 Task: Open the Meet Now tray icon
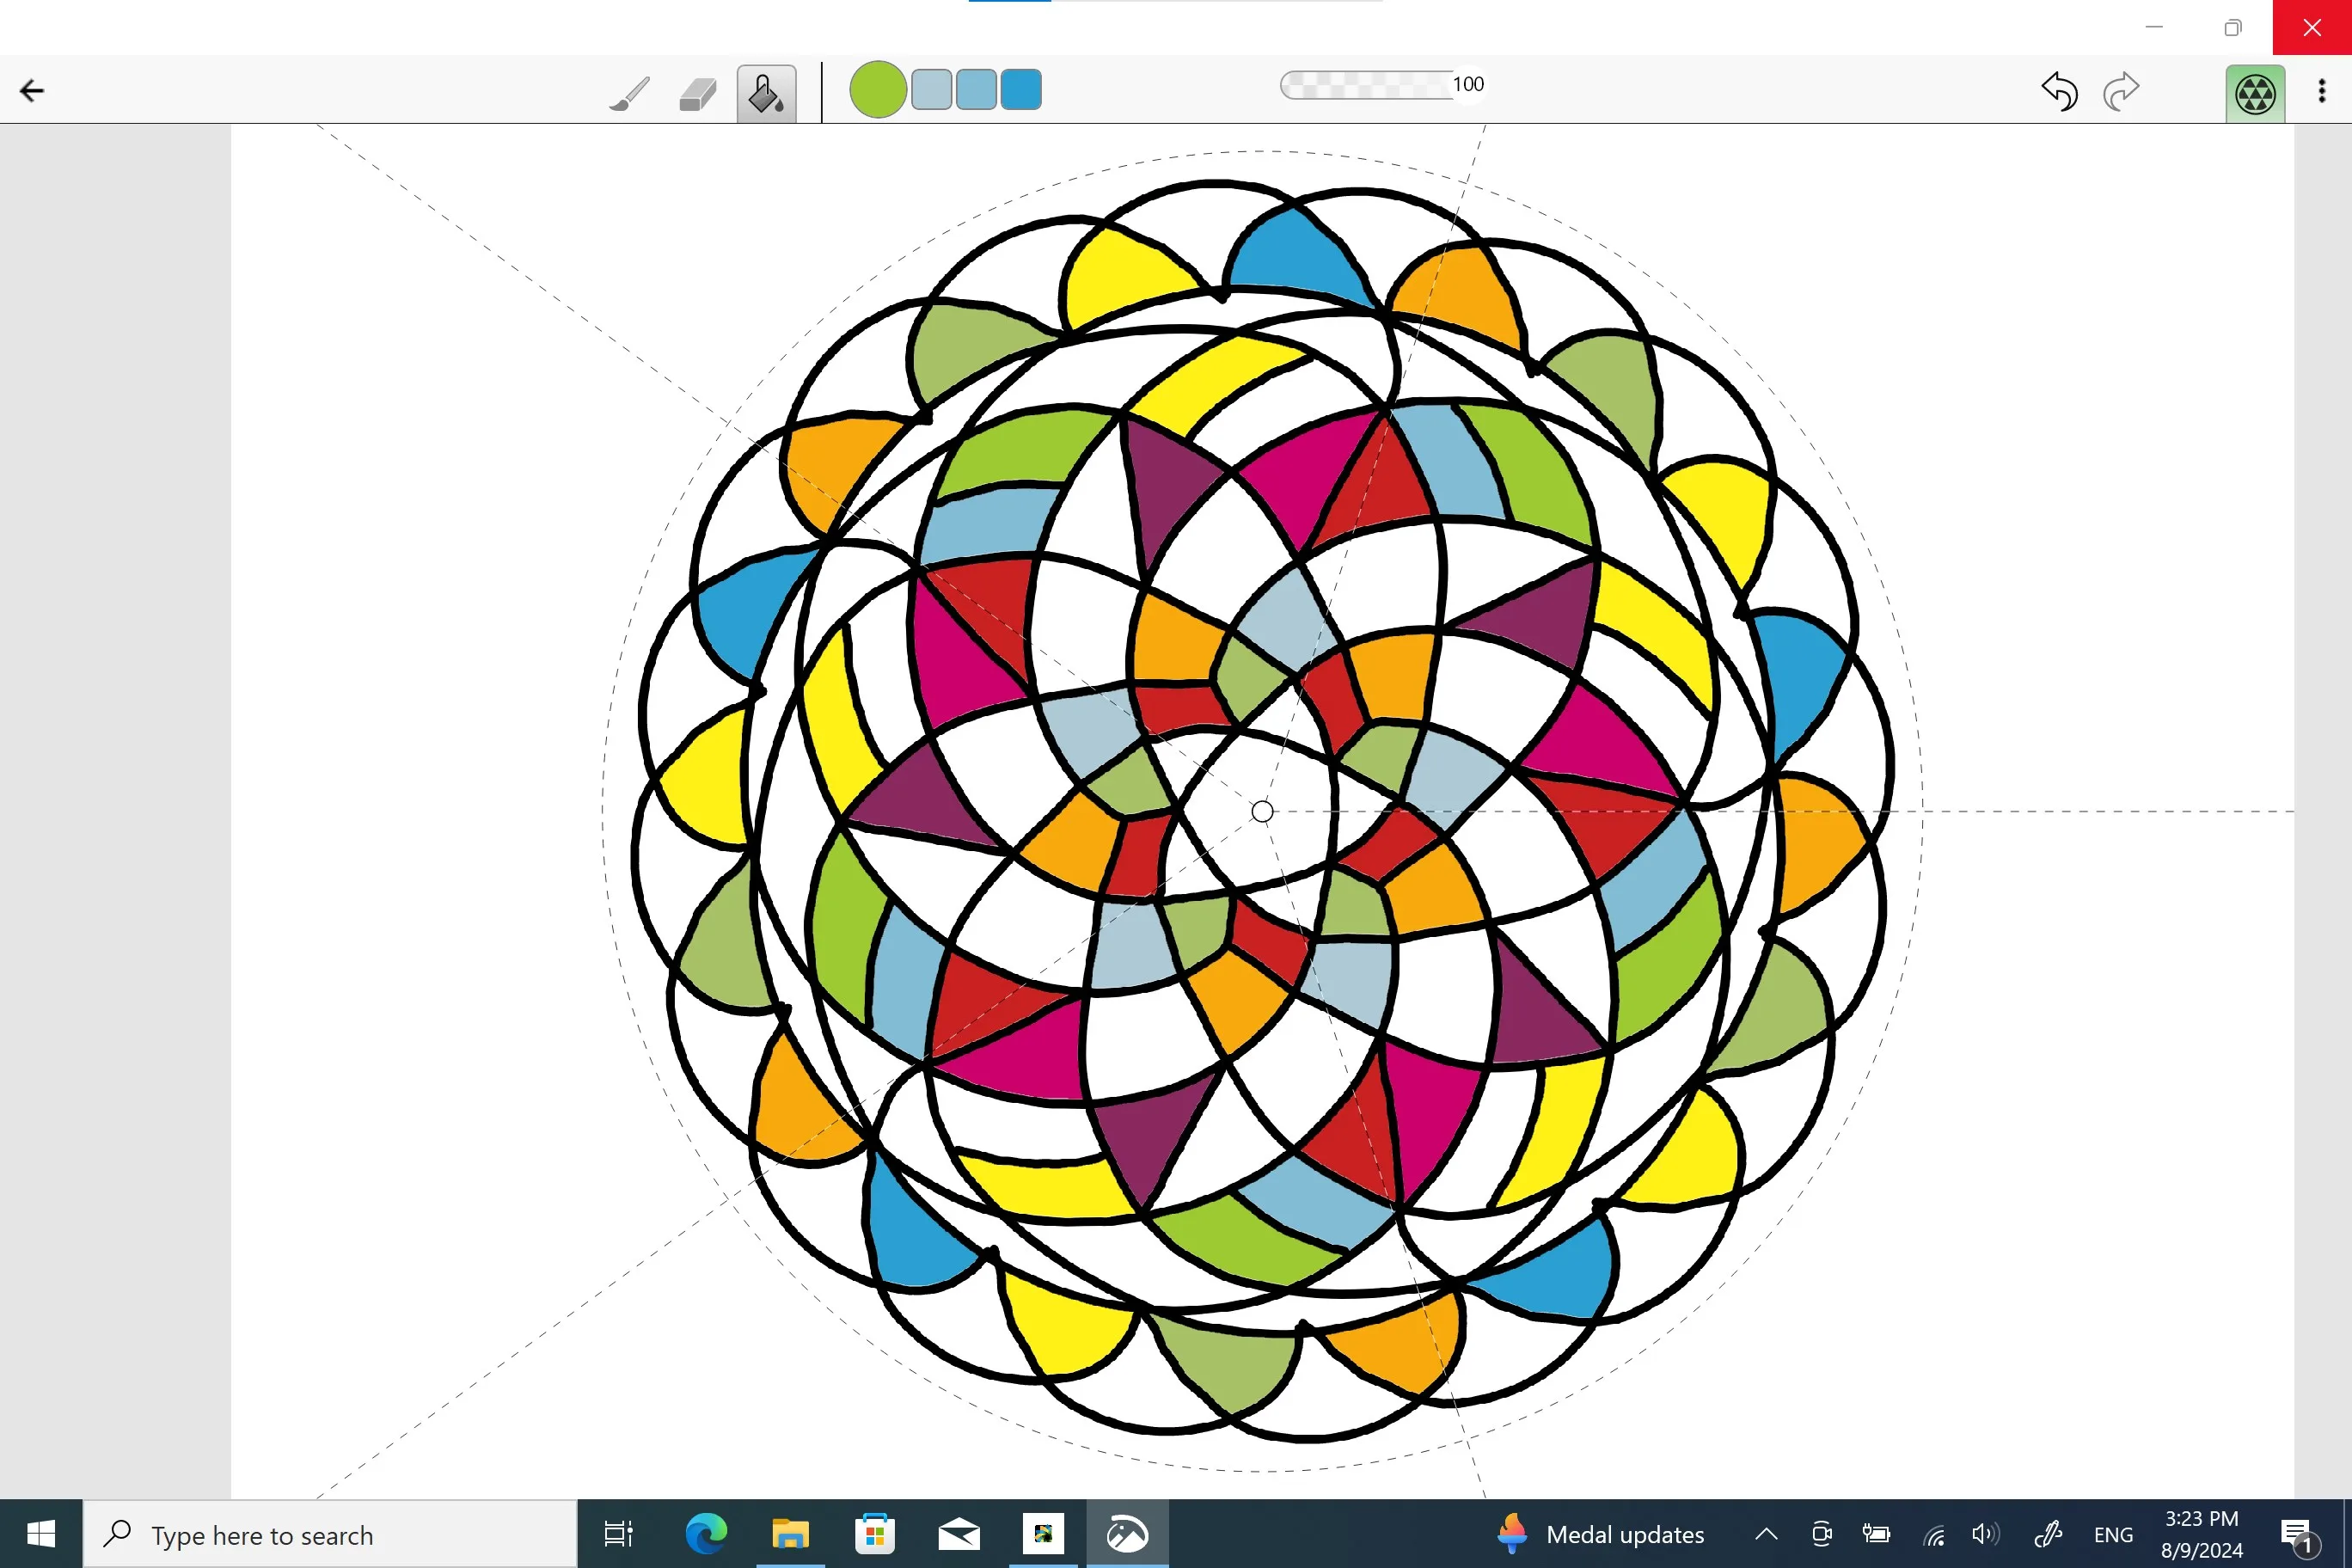(1821, 1534)
